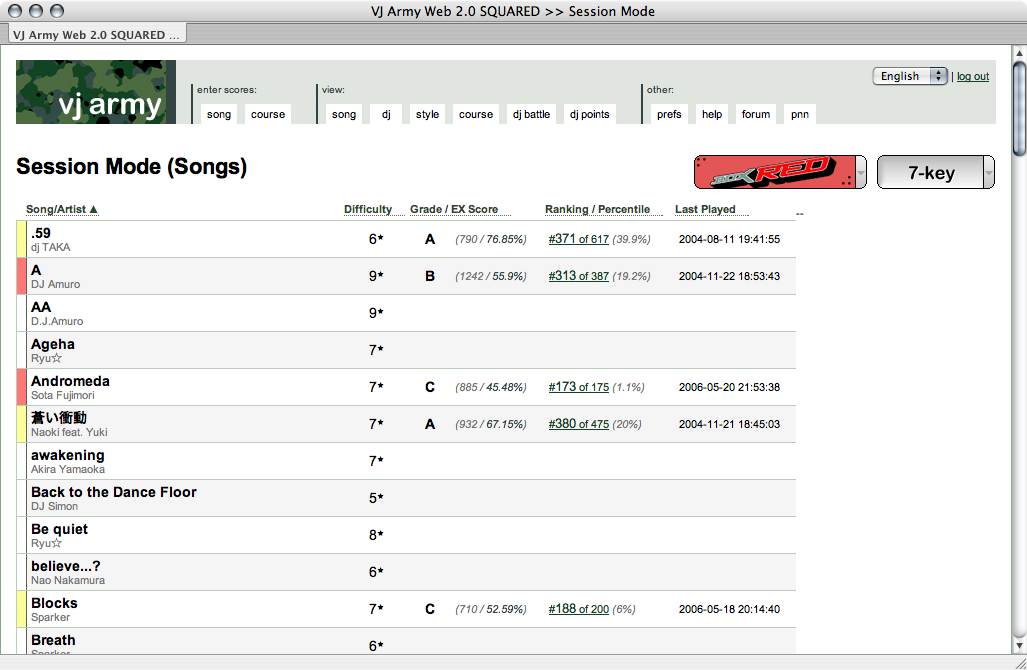The height and width of the screenshot is (670, 1027).
Task: Switch to the style view tab
Action: coord(427,114)
